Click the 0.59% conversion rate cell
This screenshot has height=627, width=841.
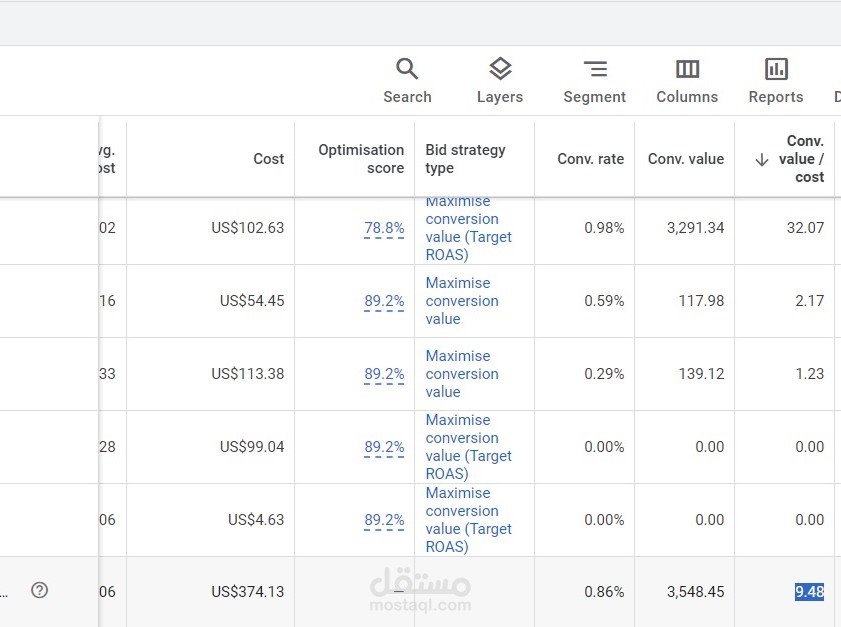click(x=604, y=301)
